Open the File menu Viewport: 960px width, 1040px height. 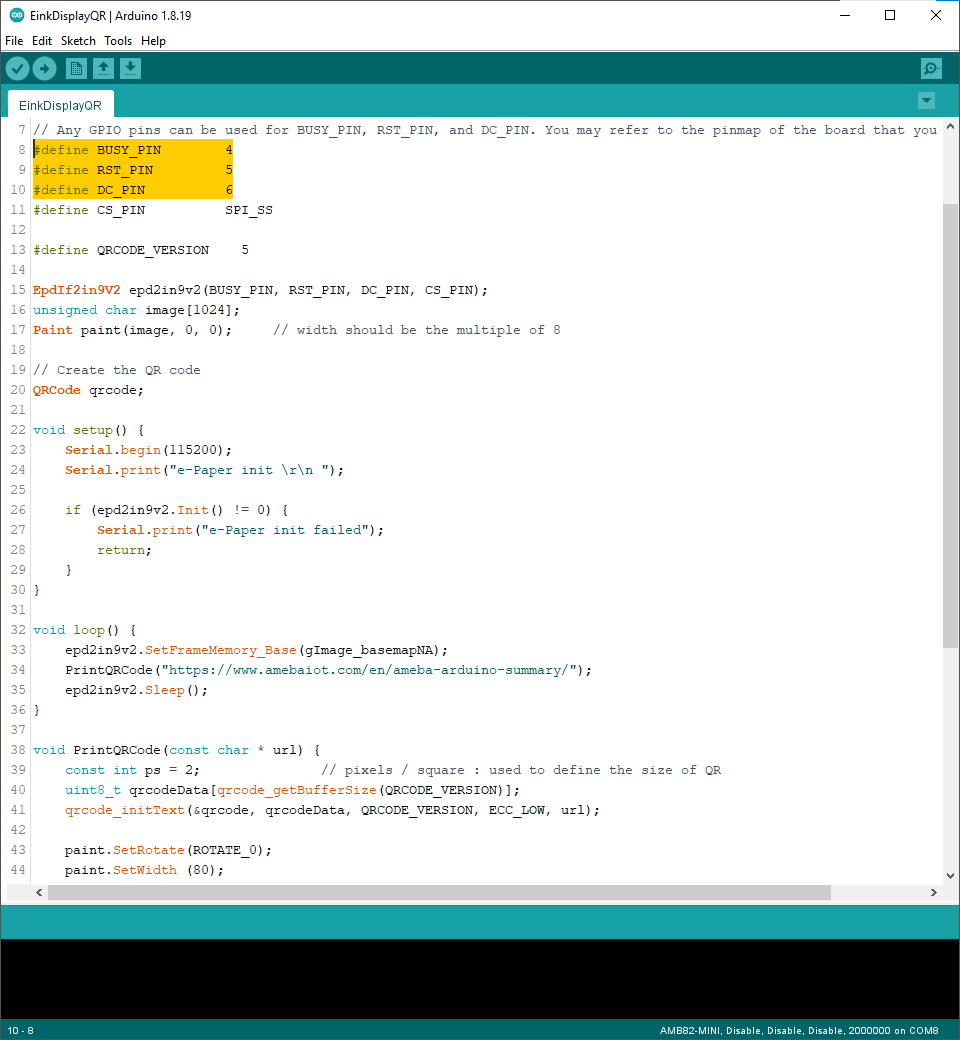(x=14, y=41)
